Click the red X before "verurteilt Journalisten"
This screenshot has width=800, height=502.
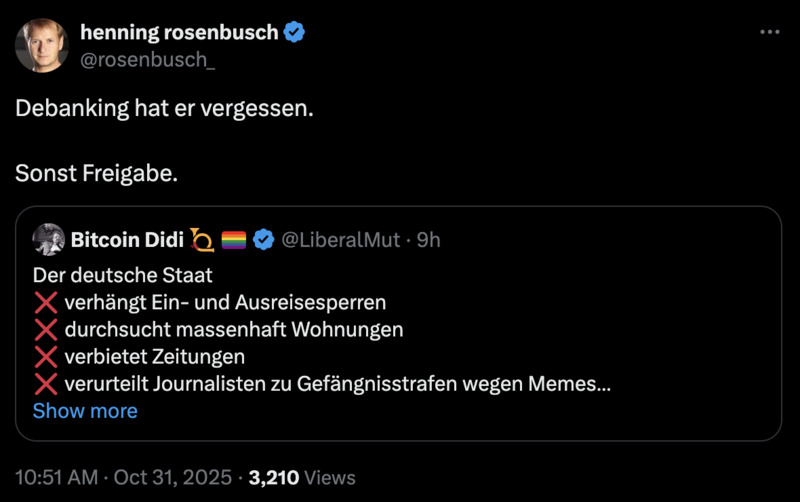point(46,384)
